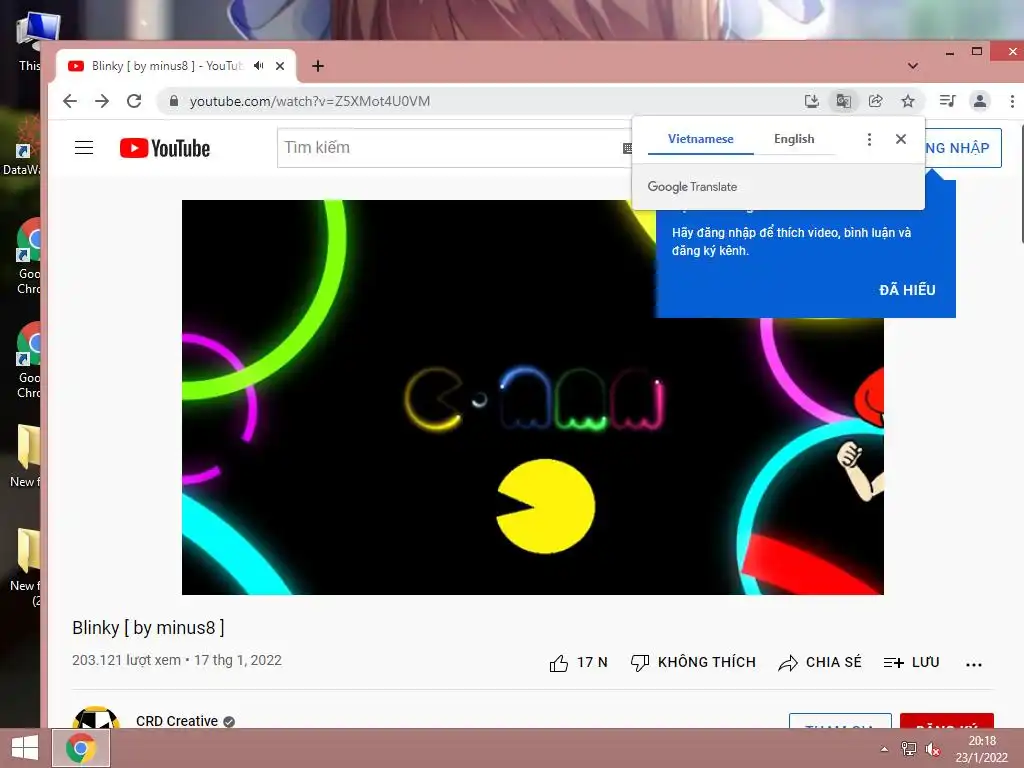
Task: Select the English tab in Translate popup
Action: click(794, 139)
